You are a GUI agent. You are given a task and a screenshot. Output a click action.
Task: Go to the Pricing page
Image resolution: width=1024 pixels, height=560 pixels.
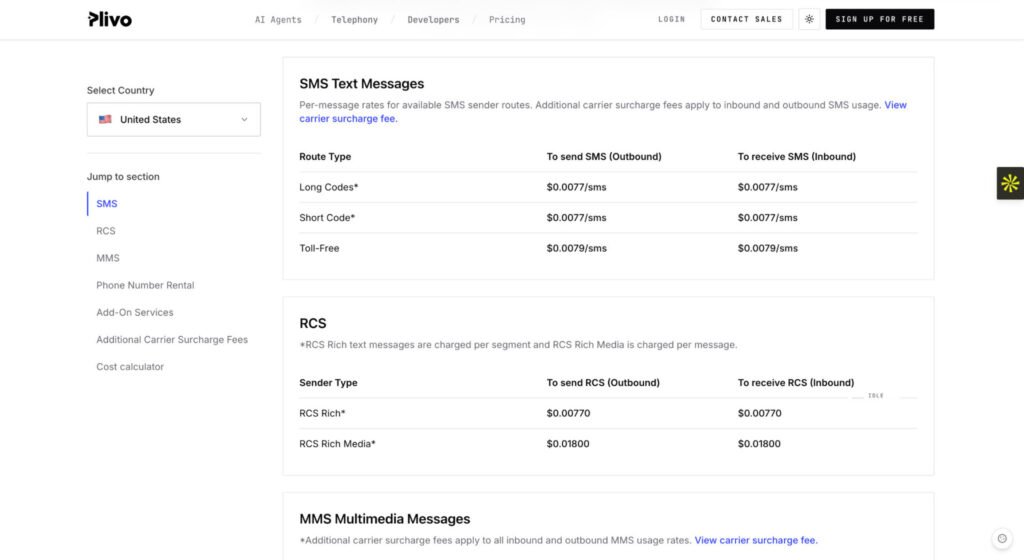(x=507, y=20)
